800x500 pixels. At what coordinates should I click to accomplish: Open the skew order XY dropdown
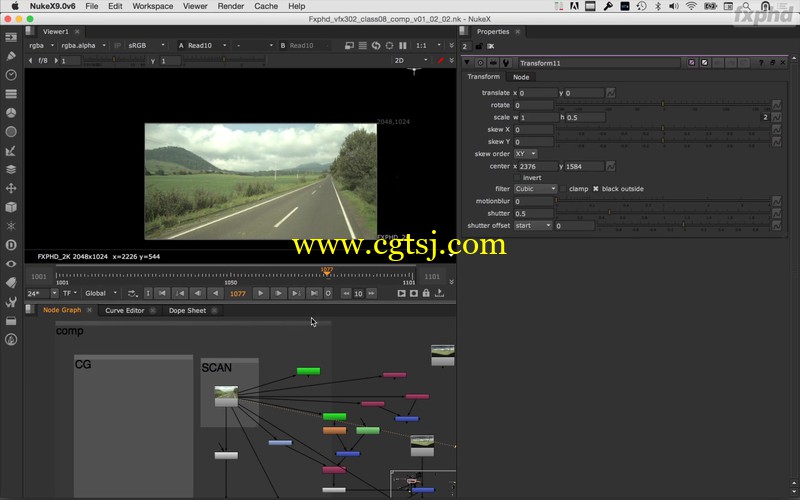pyautogui.click(x=525, y=154)
